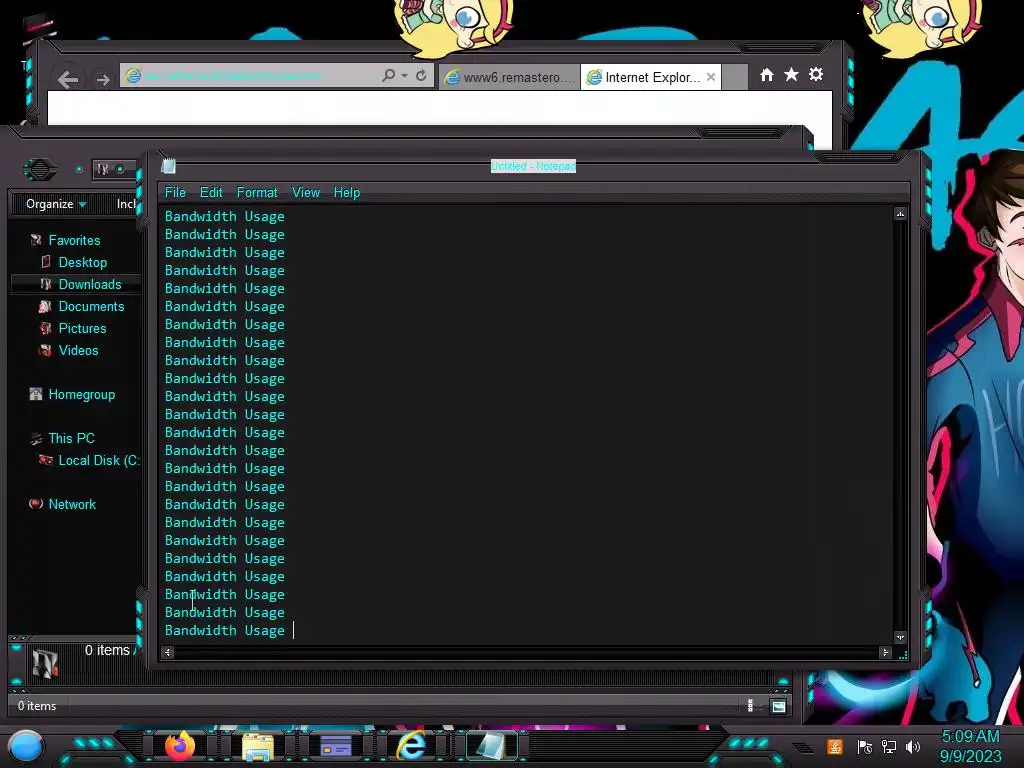Image resolution: width=1024 pixels, height=768 pixels.
Task: Open the Organize dropdown in Explorer
Action: click(x=56, y=204)
